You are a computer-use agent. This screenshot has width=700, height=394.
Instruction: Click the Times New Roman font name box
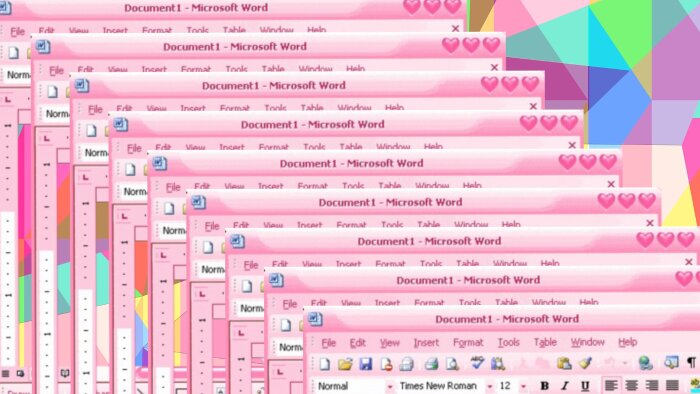pyautogui.click(x=441, y=386)
